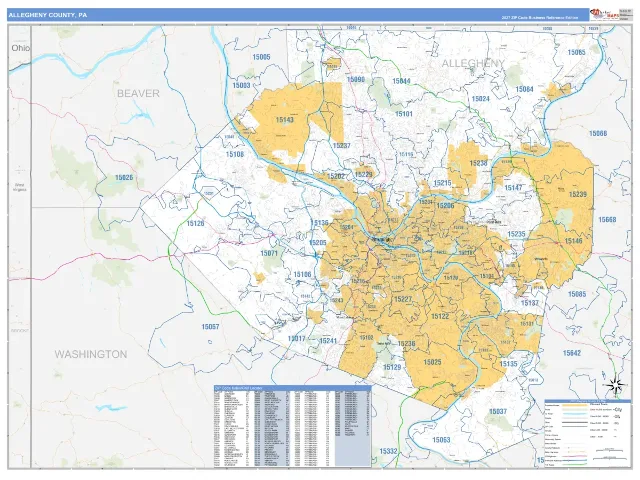The image size is (640, 480).
Task: Click ZIP code 15003 label
Action: tap(241, 85)
